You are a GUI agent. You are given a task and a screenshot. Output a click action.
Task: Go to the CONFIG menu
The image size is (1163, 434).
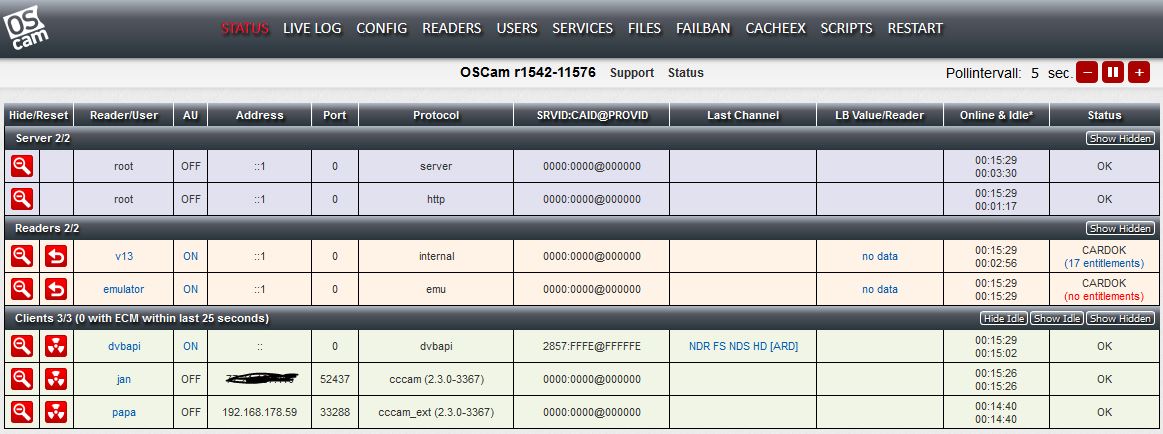click(381, 28)
